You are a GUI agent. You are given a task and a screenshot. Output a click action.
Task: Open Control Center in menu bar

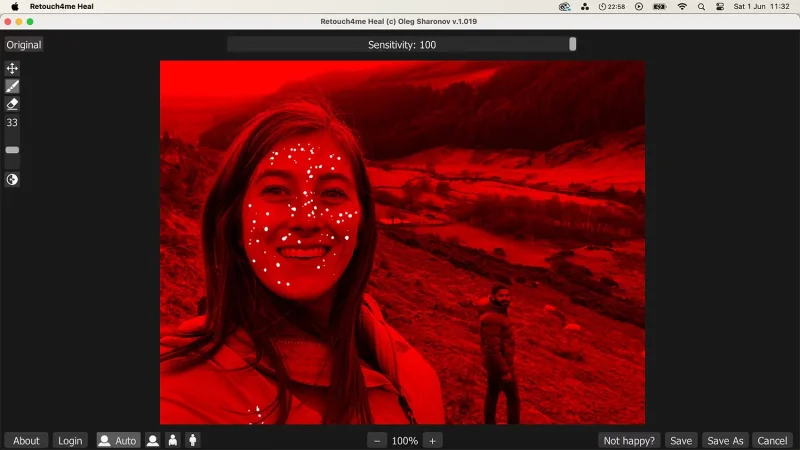(x=720, y=7)
